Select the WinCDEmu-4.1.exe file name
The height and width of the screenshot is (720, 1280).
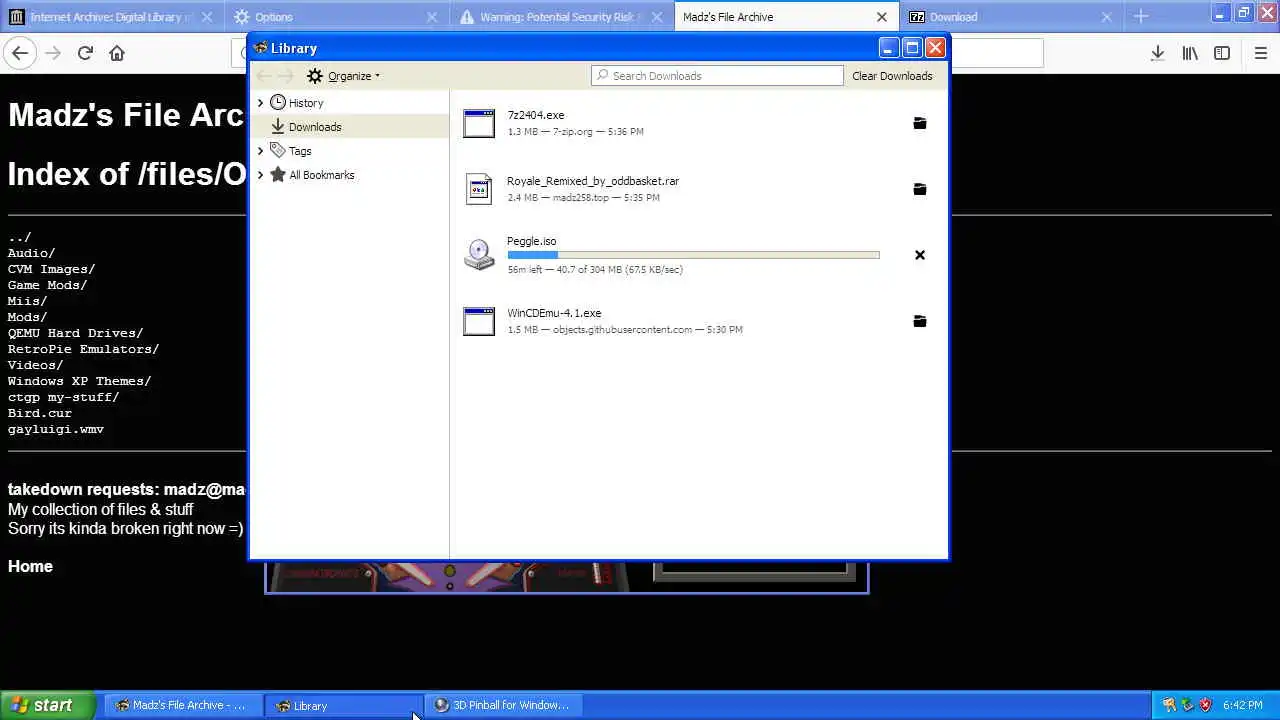coord(554,313)
